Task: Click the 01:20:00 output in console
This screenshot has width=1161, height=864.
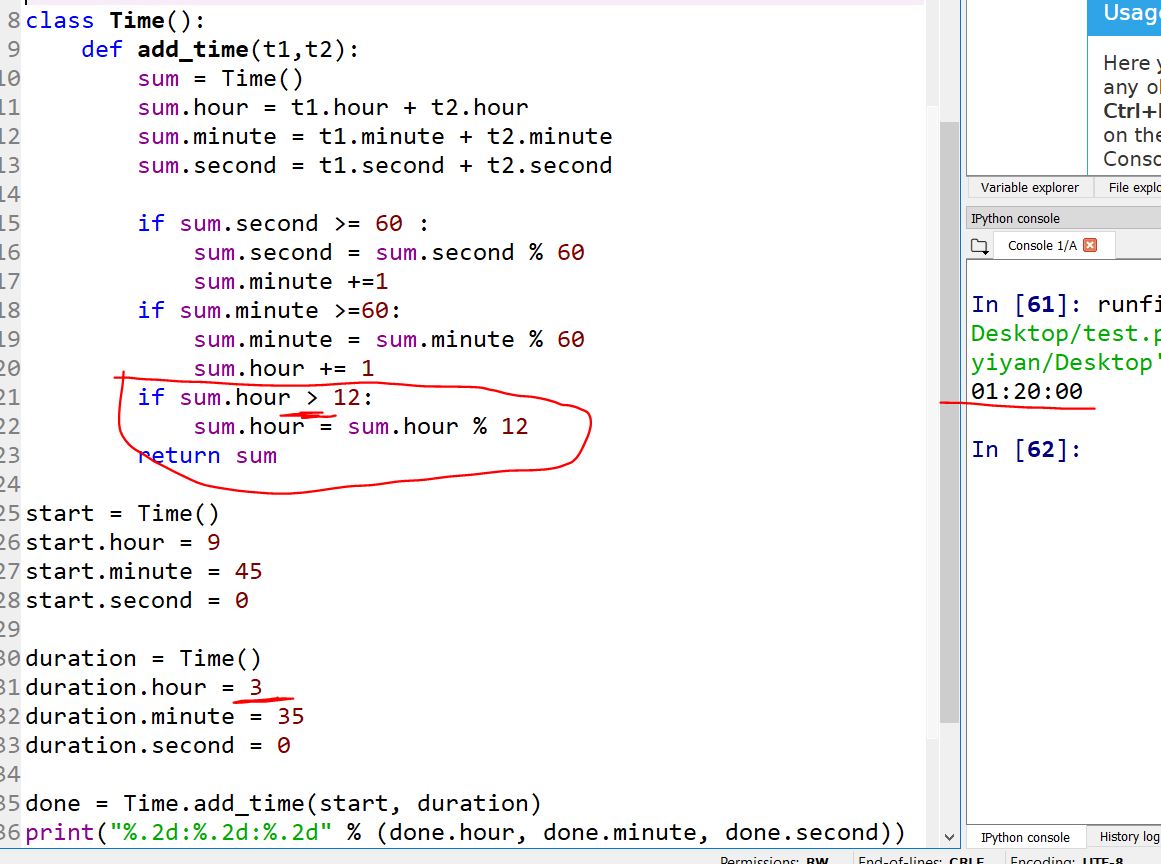Action: pyautogui.click(x=1027, y=392)
